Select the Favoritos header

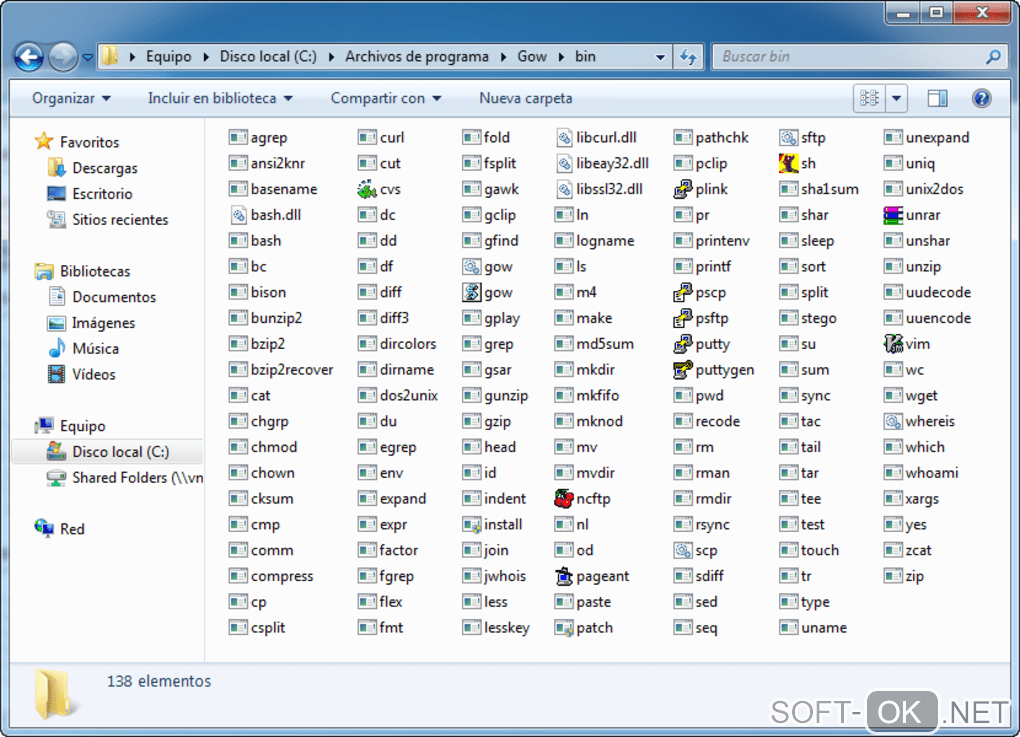click(x=77, y=142)
